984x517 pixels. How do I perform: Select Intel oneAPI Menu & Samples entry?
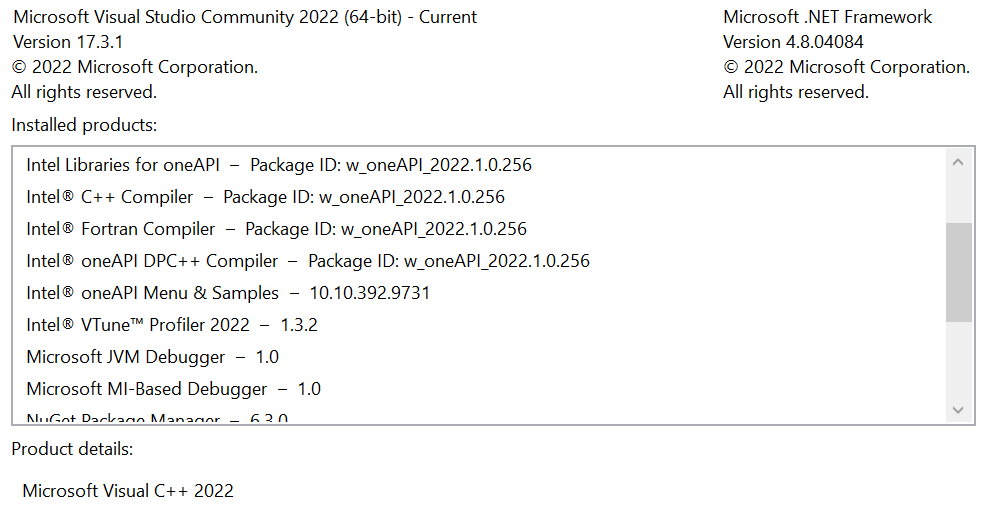(x=228, y=293)
